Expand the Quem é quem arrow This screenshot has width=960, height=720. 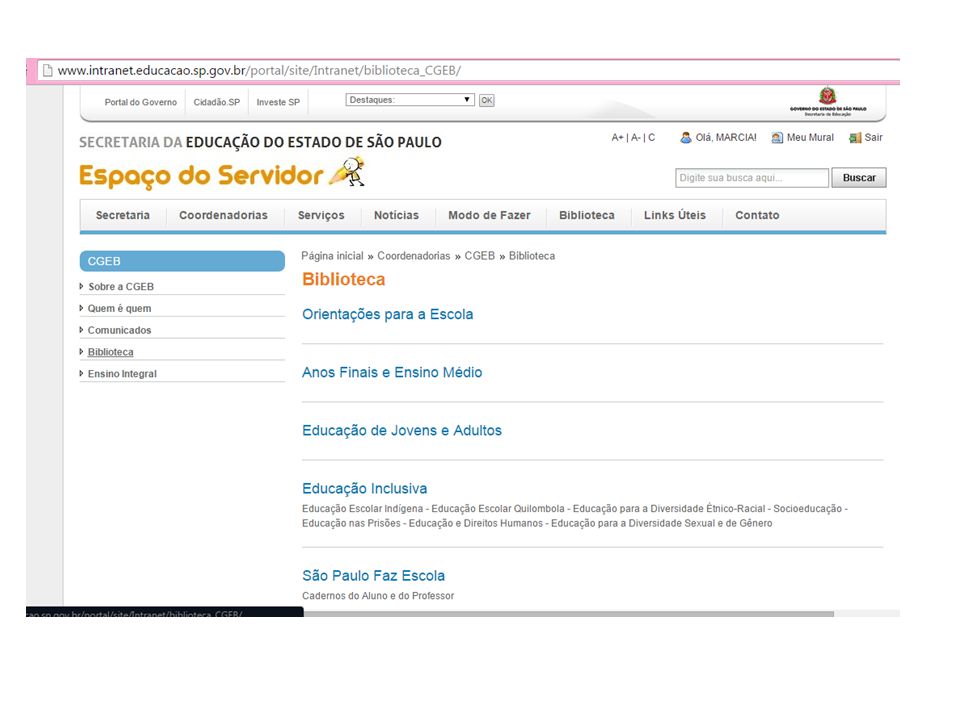tap(81, 308)
